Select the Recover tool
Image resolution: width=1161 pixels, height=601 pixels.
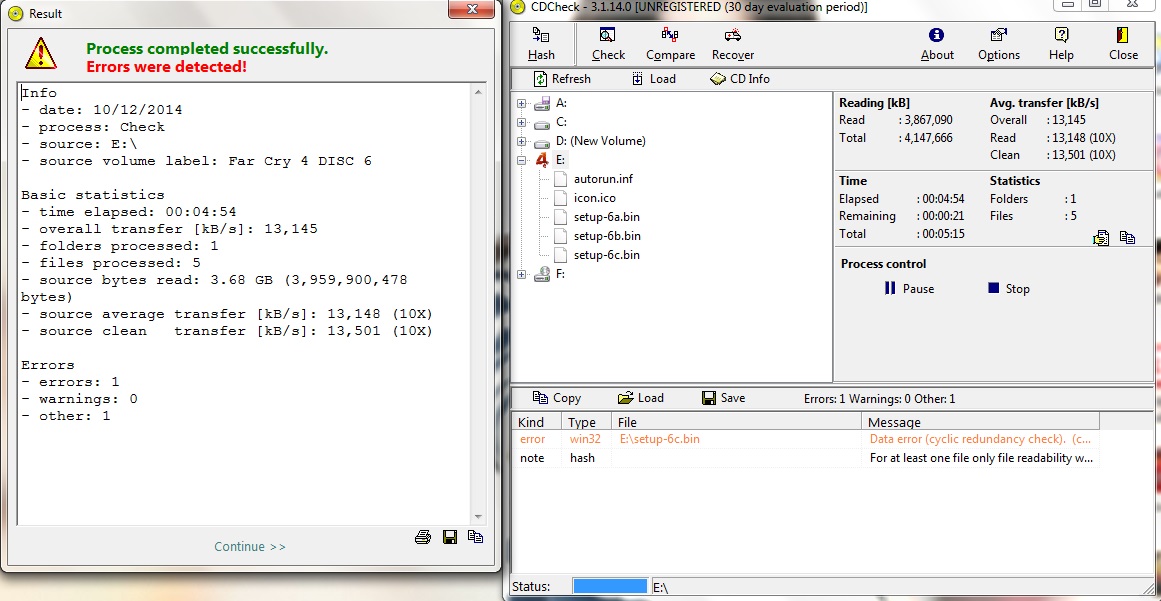tap(732, 44)
